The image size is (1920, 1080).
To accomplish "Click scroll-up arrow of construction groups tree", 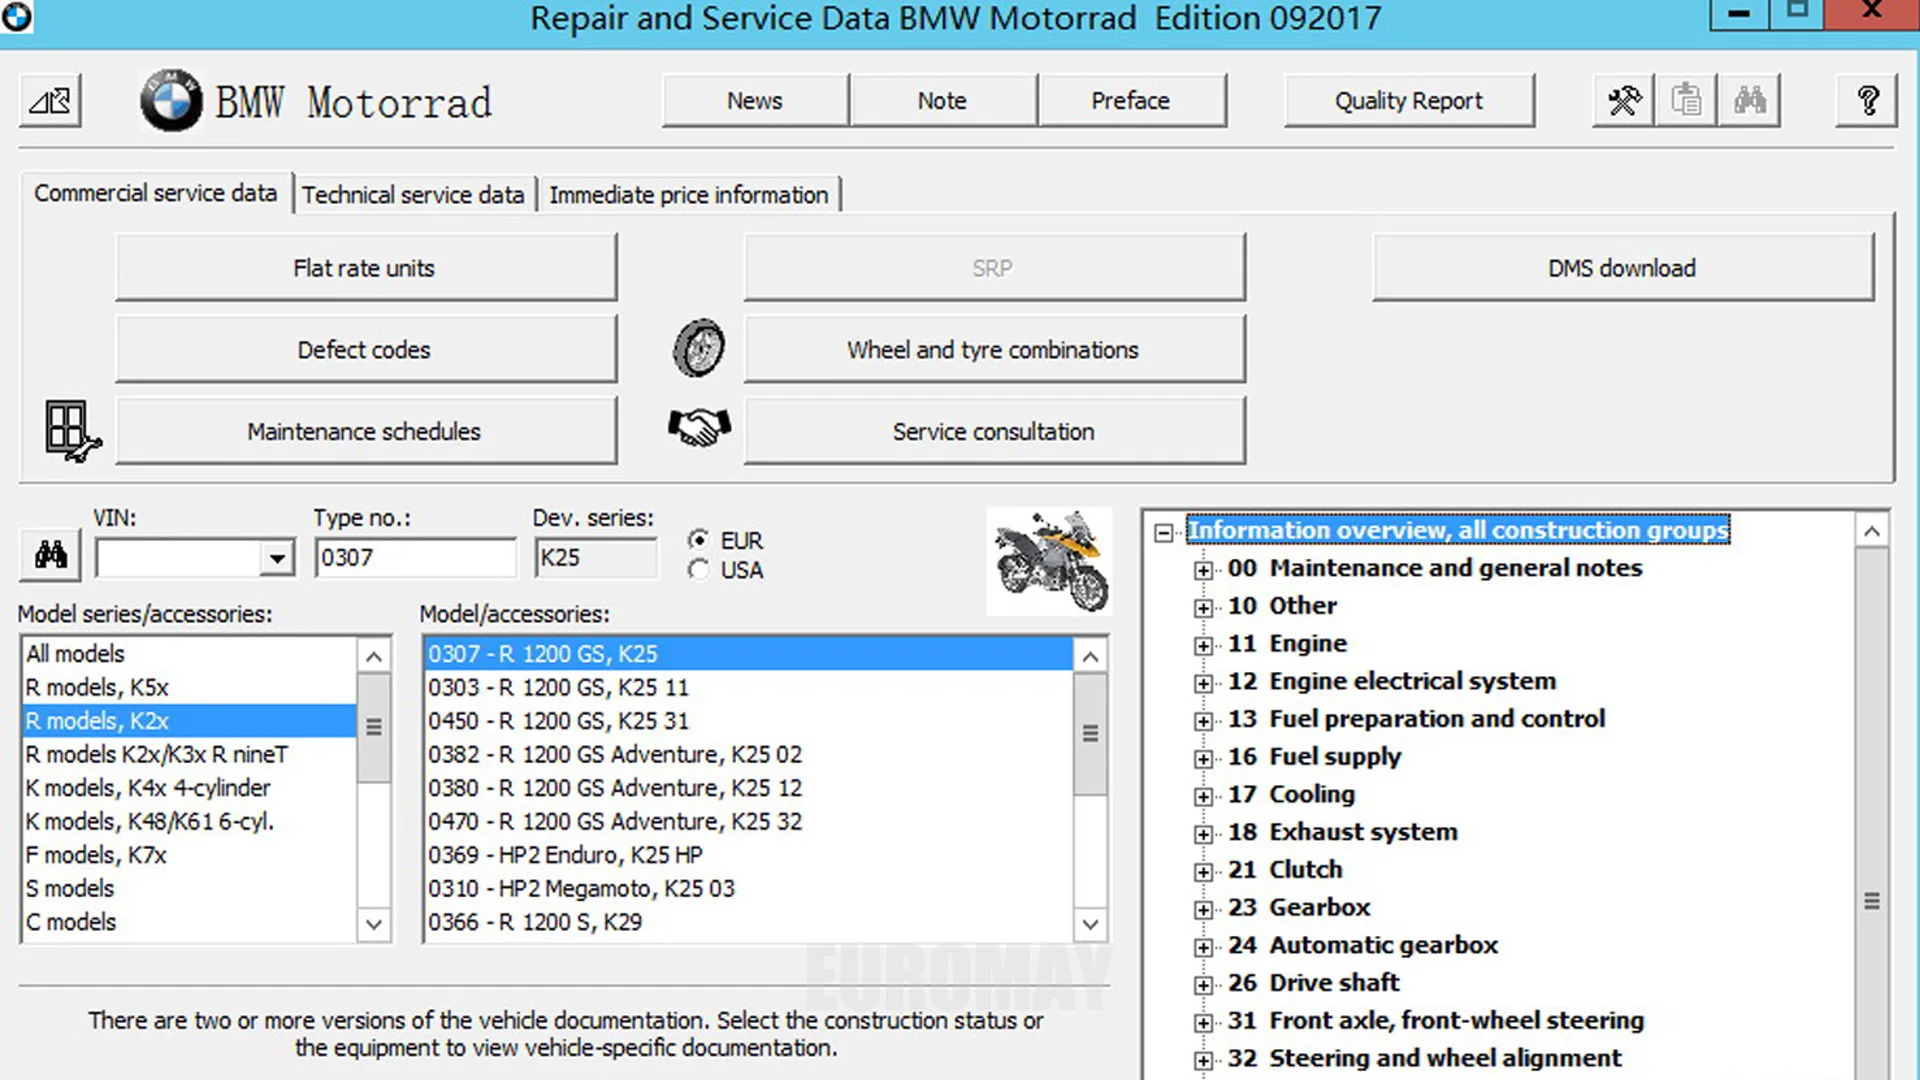I will coord(1871,531).
